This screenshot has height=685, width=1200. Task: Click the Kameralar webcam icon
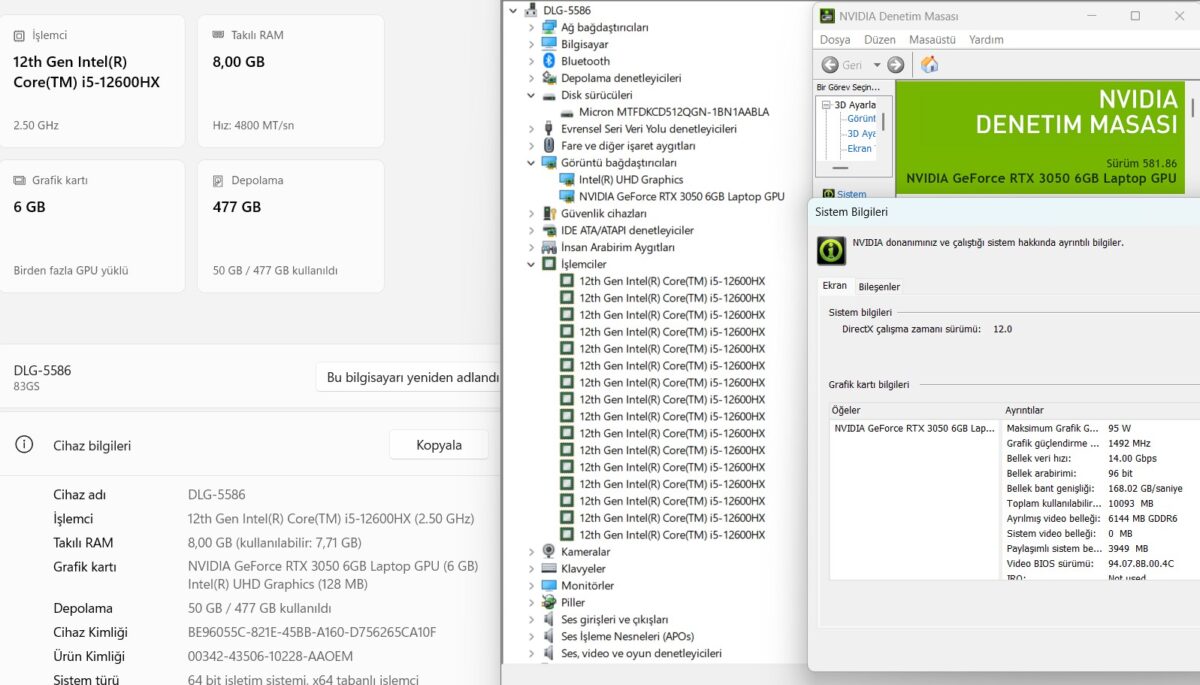tap(549, 551)
